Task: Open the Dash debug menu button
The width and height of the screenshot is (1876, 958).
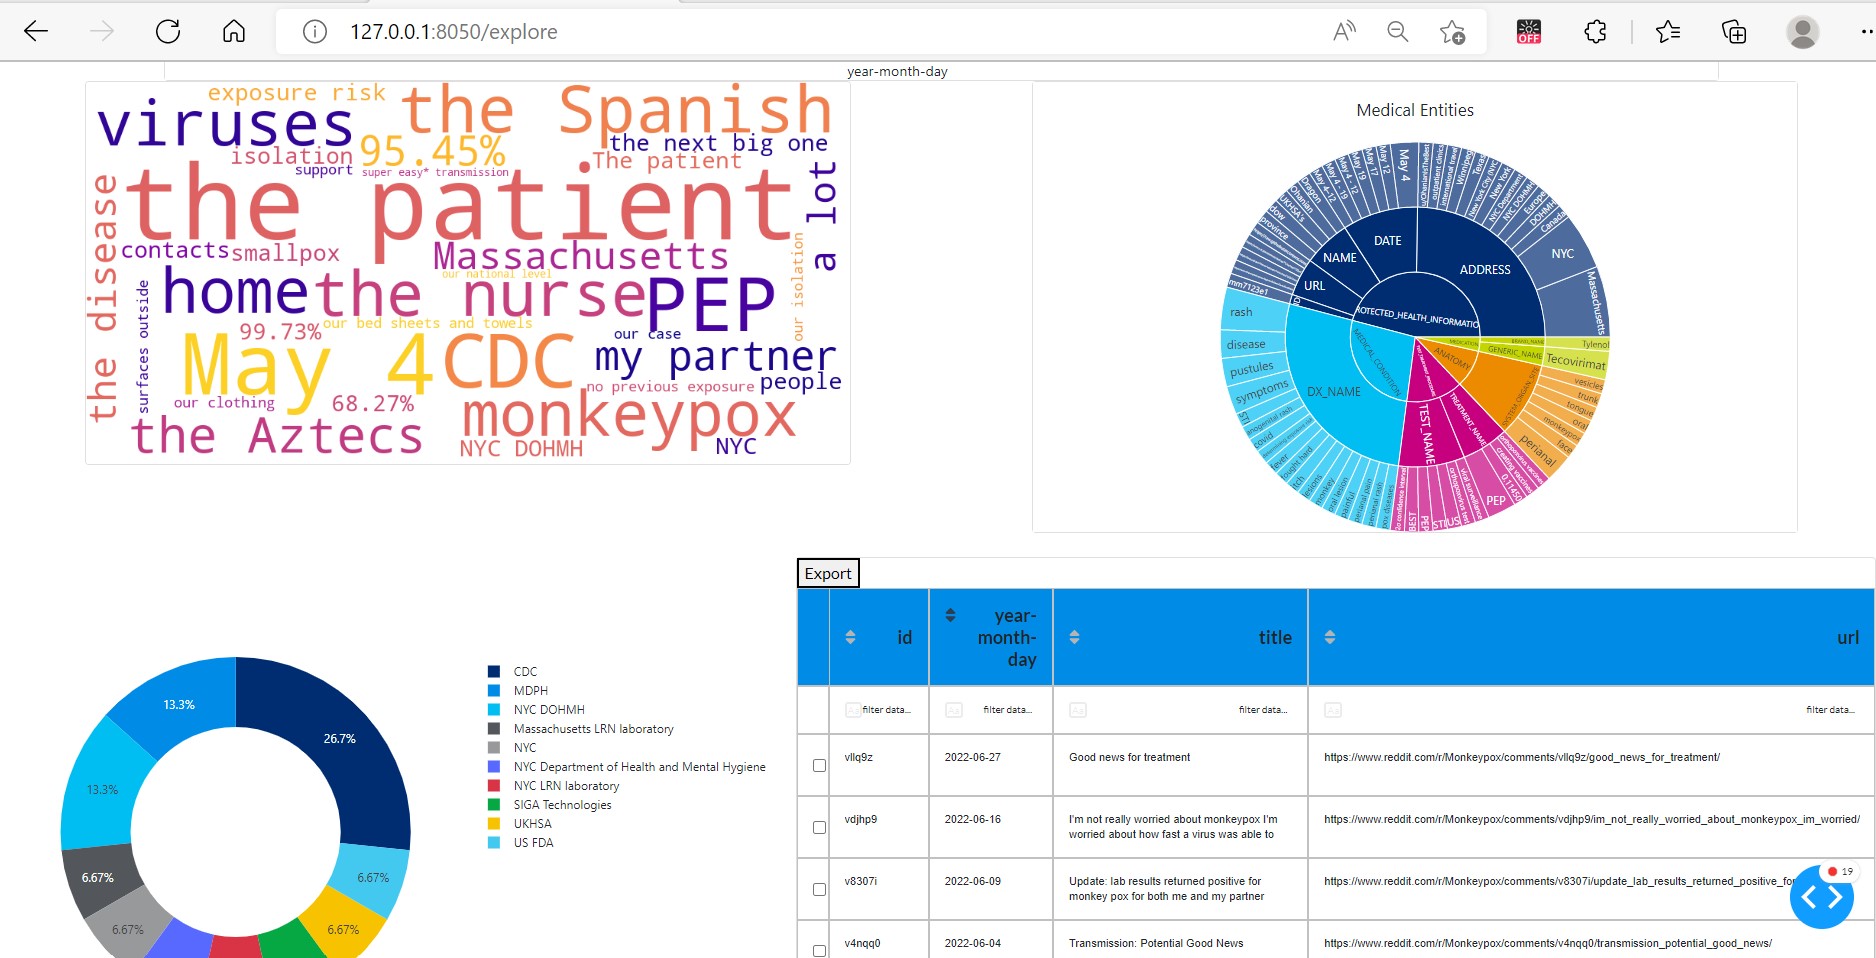Action: pos(1822,897)
